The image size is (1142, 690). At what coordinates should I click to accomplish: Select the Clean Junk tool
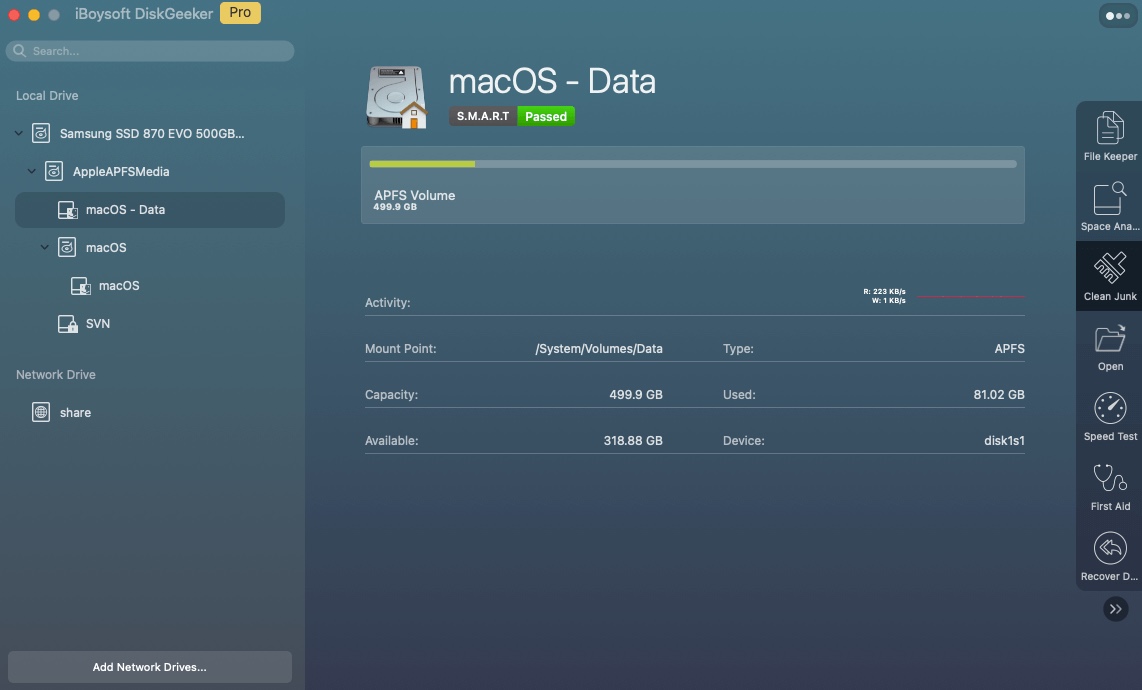click(1110, 277)
